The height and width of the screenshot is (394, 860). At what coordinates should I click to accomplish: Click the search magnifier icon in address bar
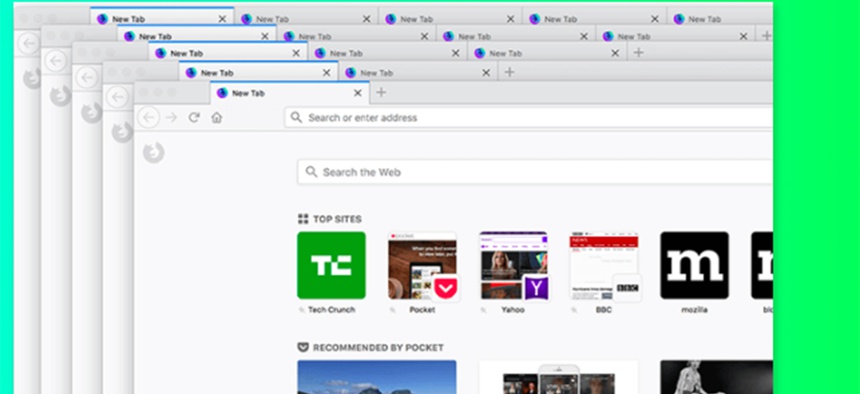click(296, 117)
